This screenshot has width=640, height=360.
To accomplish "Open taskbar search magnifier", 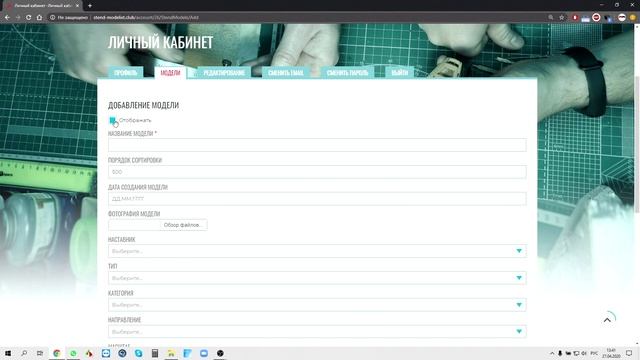I will coord(24,353).
